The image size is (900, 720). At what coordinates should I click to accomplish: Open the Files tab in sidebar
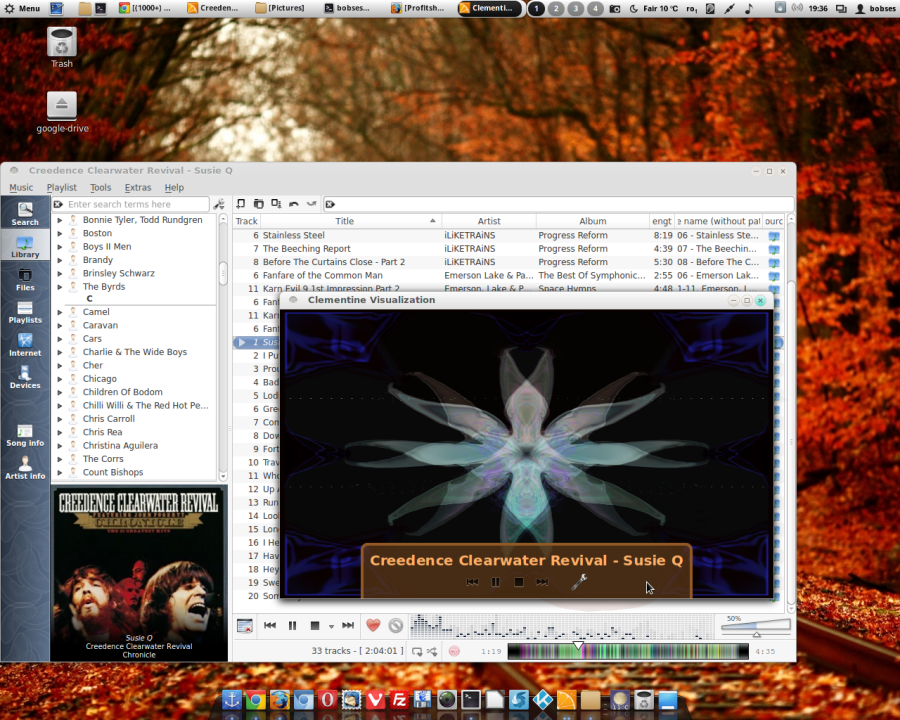tap(25, 279)
